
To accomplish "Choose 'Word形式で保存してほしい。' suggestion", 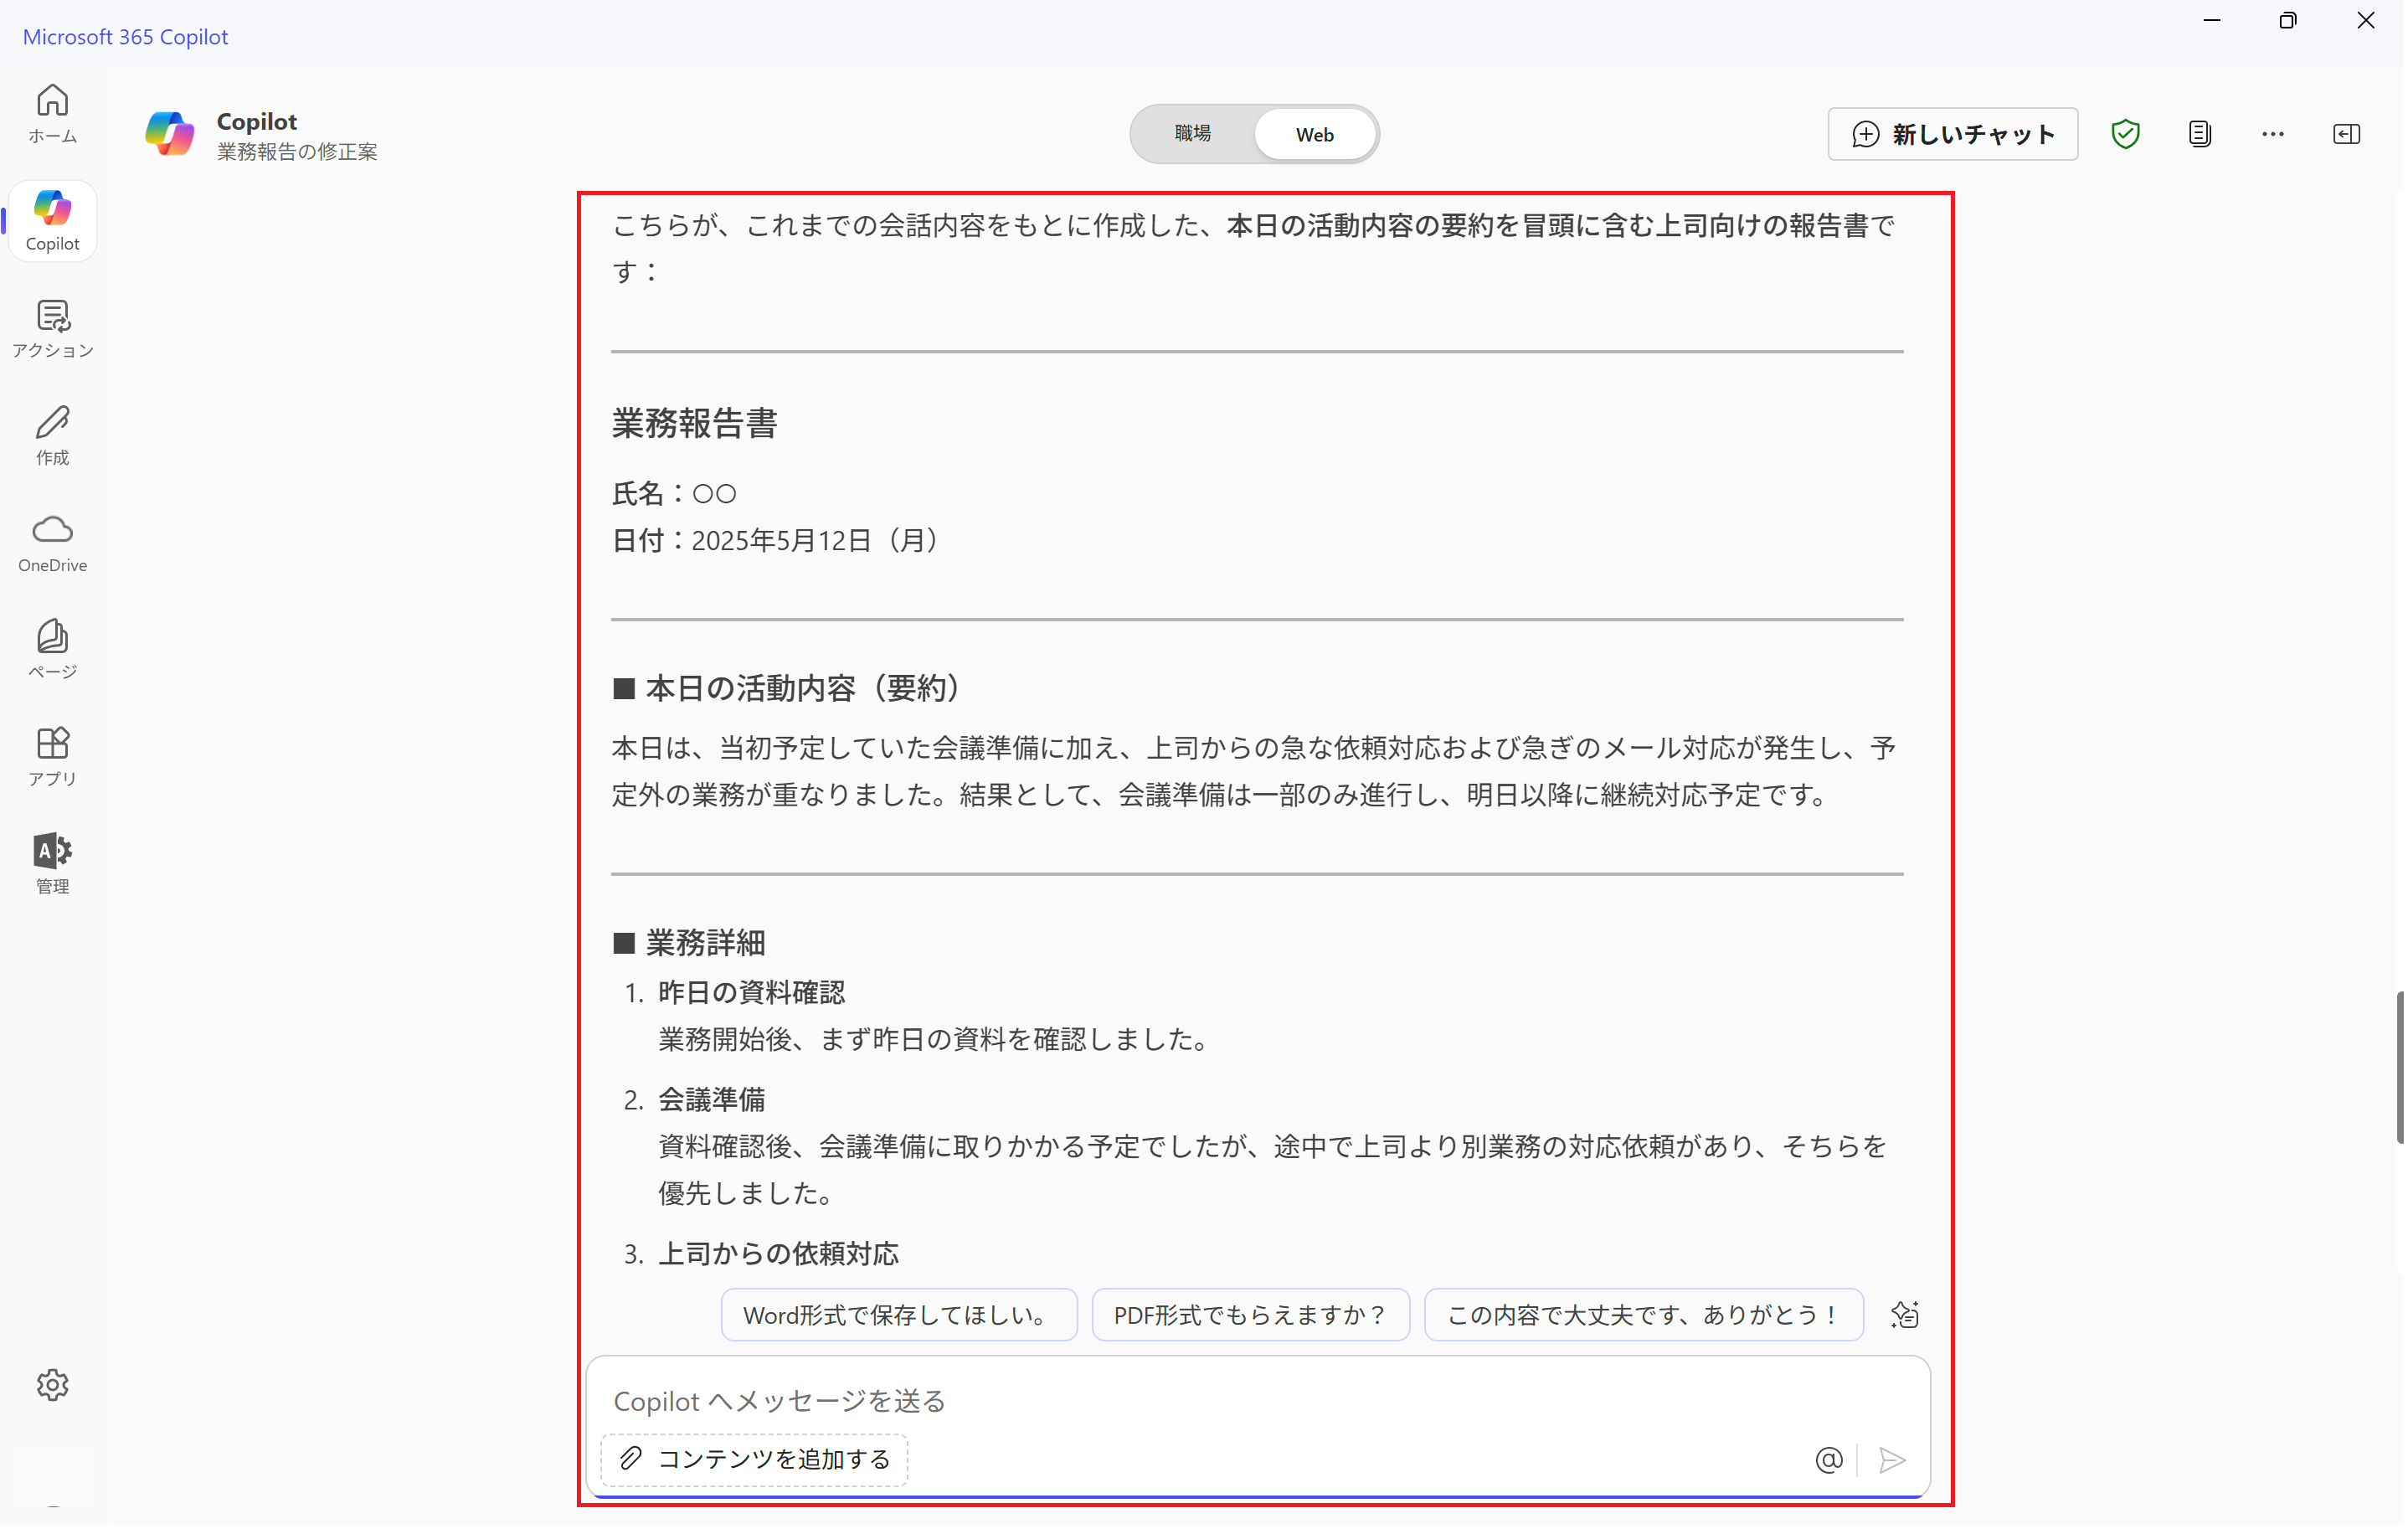I will click(x=900, y=1316).
